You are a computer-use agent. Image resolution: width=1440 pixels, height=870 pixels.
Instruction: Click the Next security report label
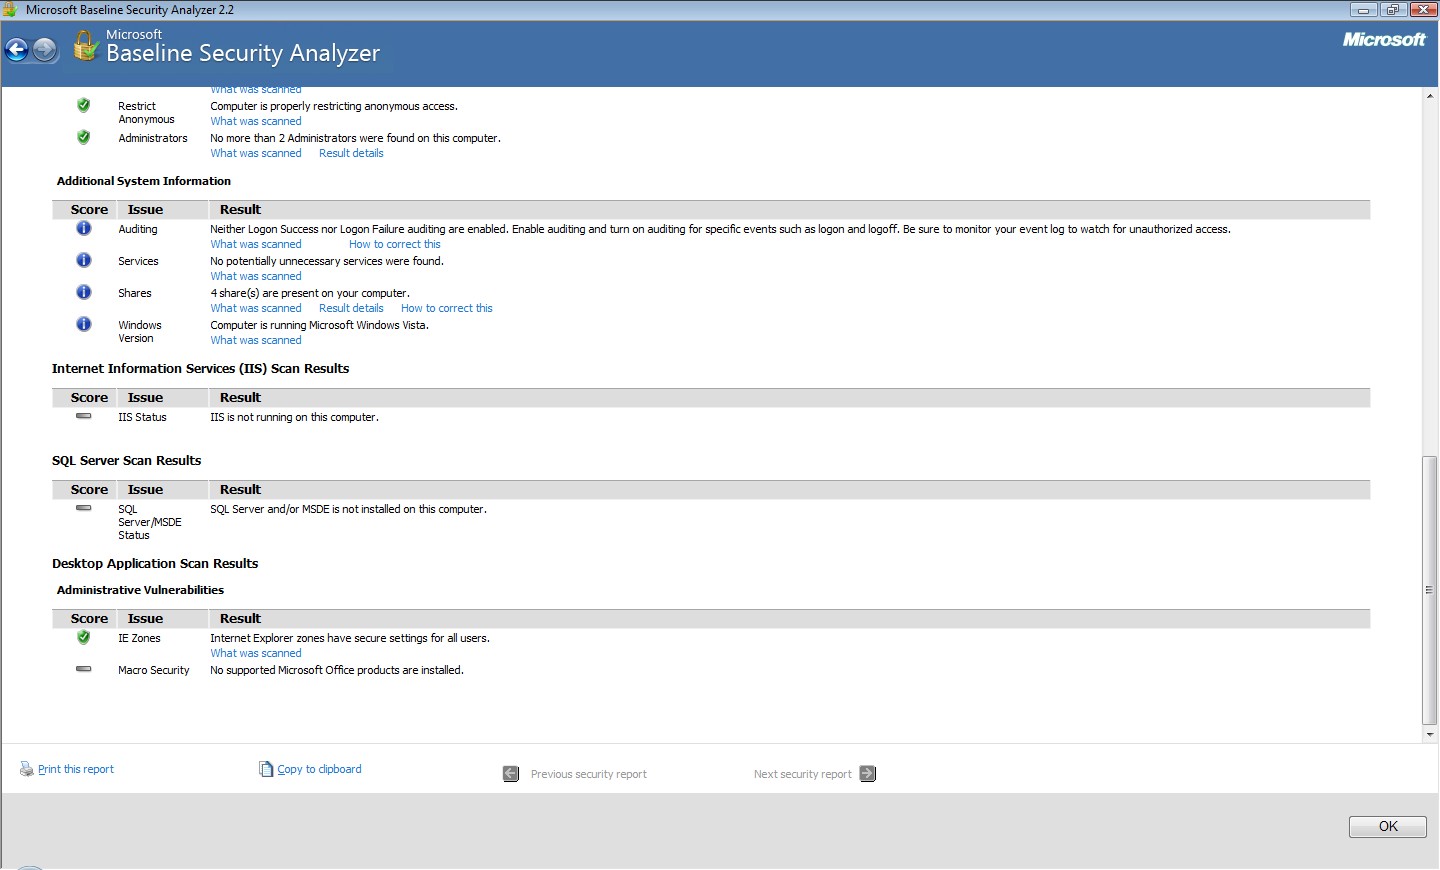(803, 774)
